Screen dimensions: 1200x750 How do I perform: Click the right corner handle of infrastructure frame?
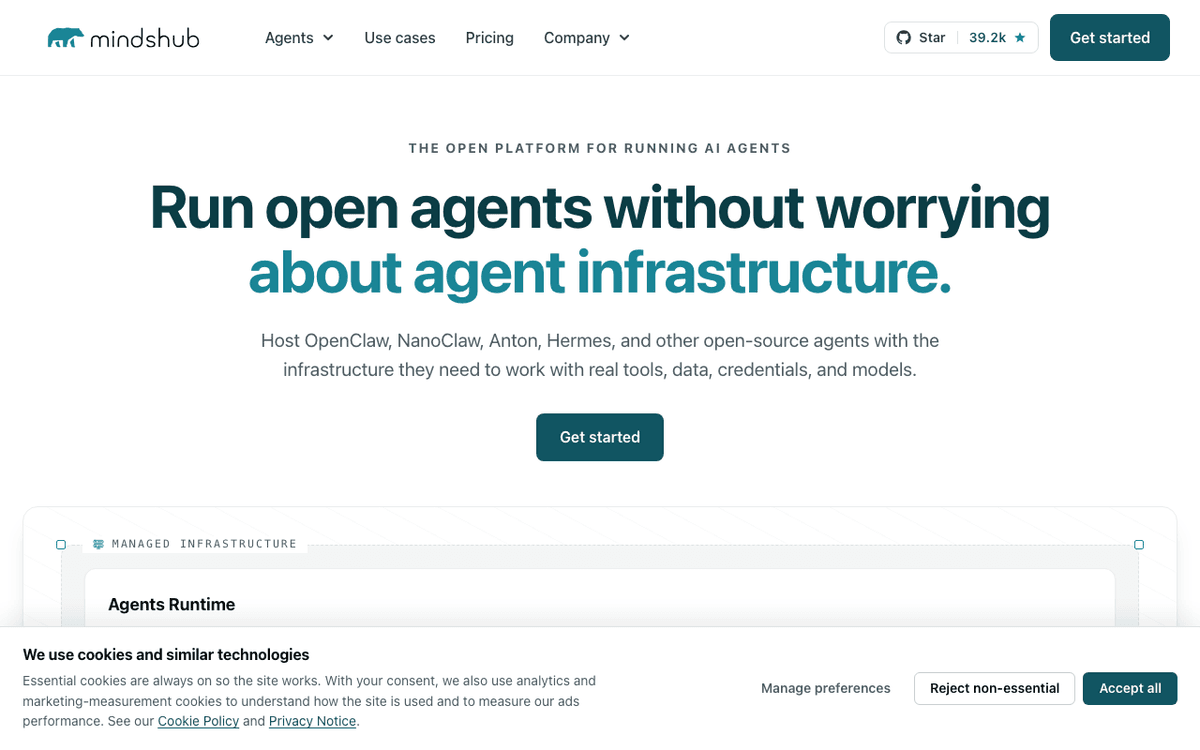pos(1139,545)
